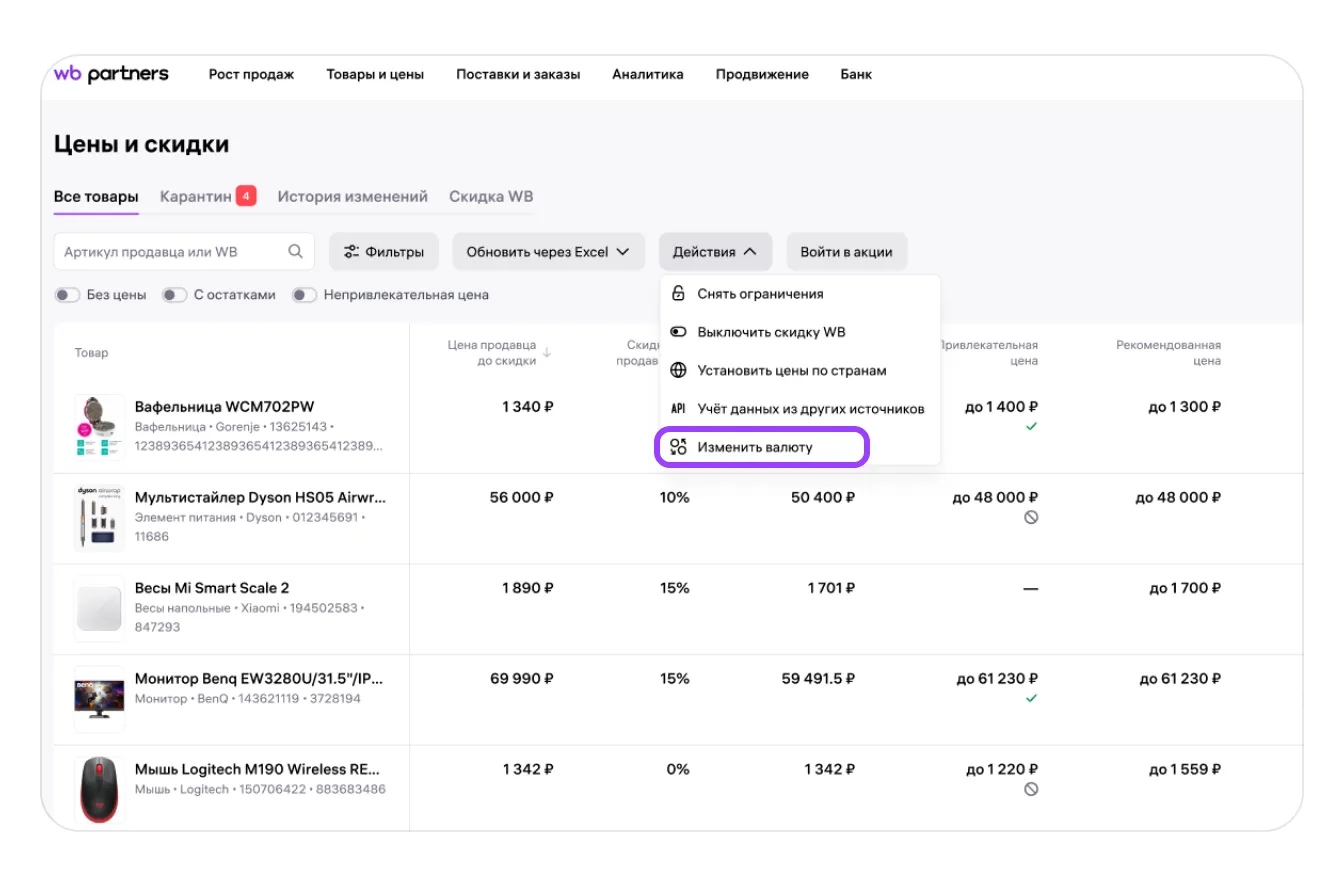Click the globe icon for country prices
The height and width of the screenshot is (886, 1344).
[x=678, y=371]
